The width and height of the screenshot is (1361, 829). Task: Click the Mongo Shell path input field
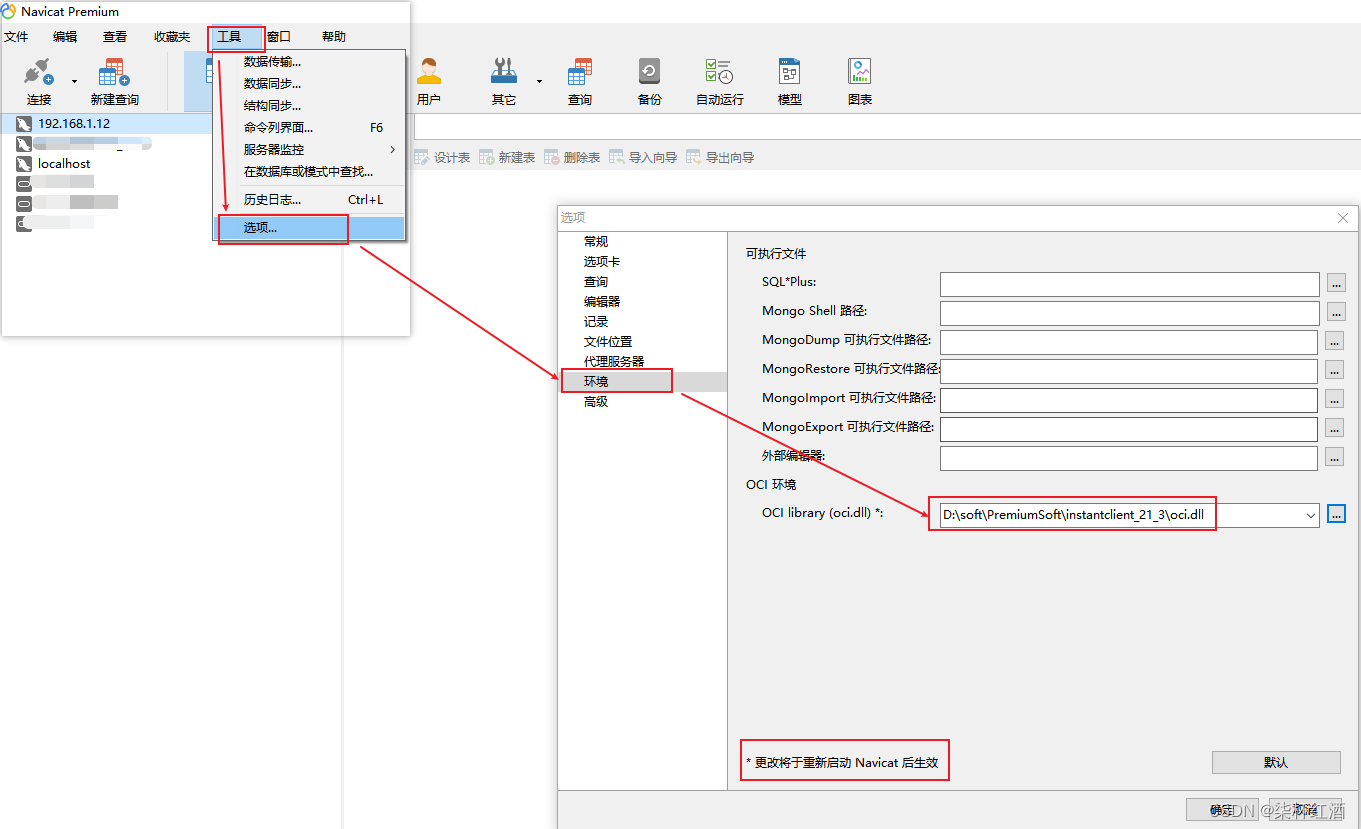pos(1129,313)
